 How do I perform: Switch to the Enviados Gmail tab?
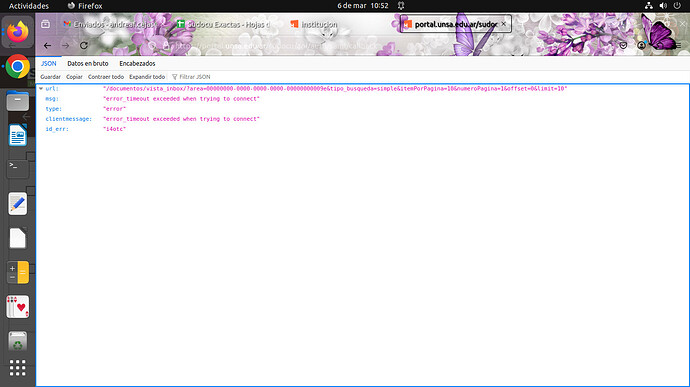(x=113, y=24)
